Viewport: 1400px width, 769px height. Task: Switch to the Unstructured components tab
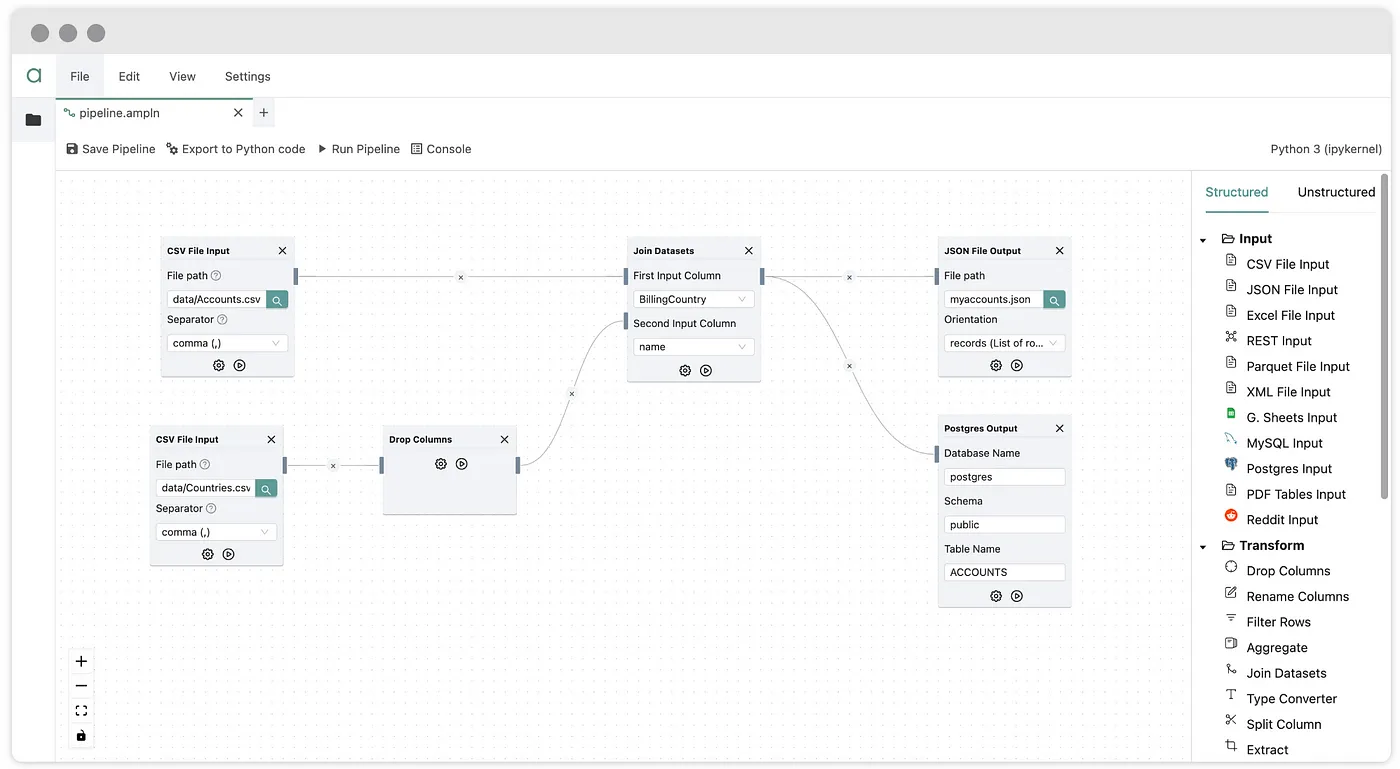click(x=1336, y=192)
